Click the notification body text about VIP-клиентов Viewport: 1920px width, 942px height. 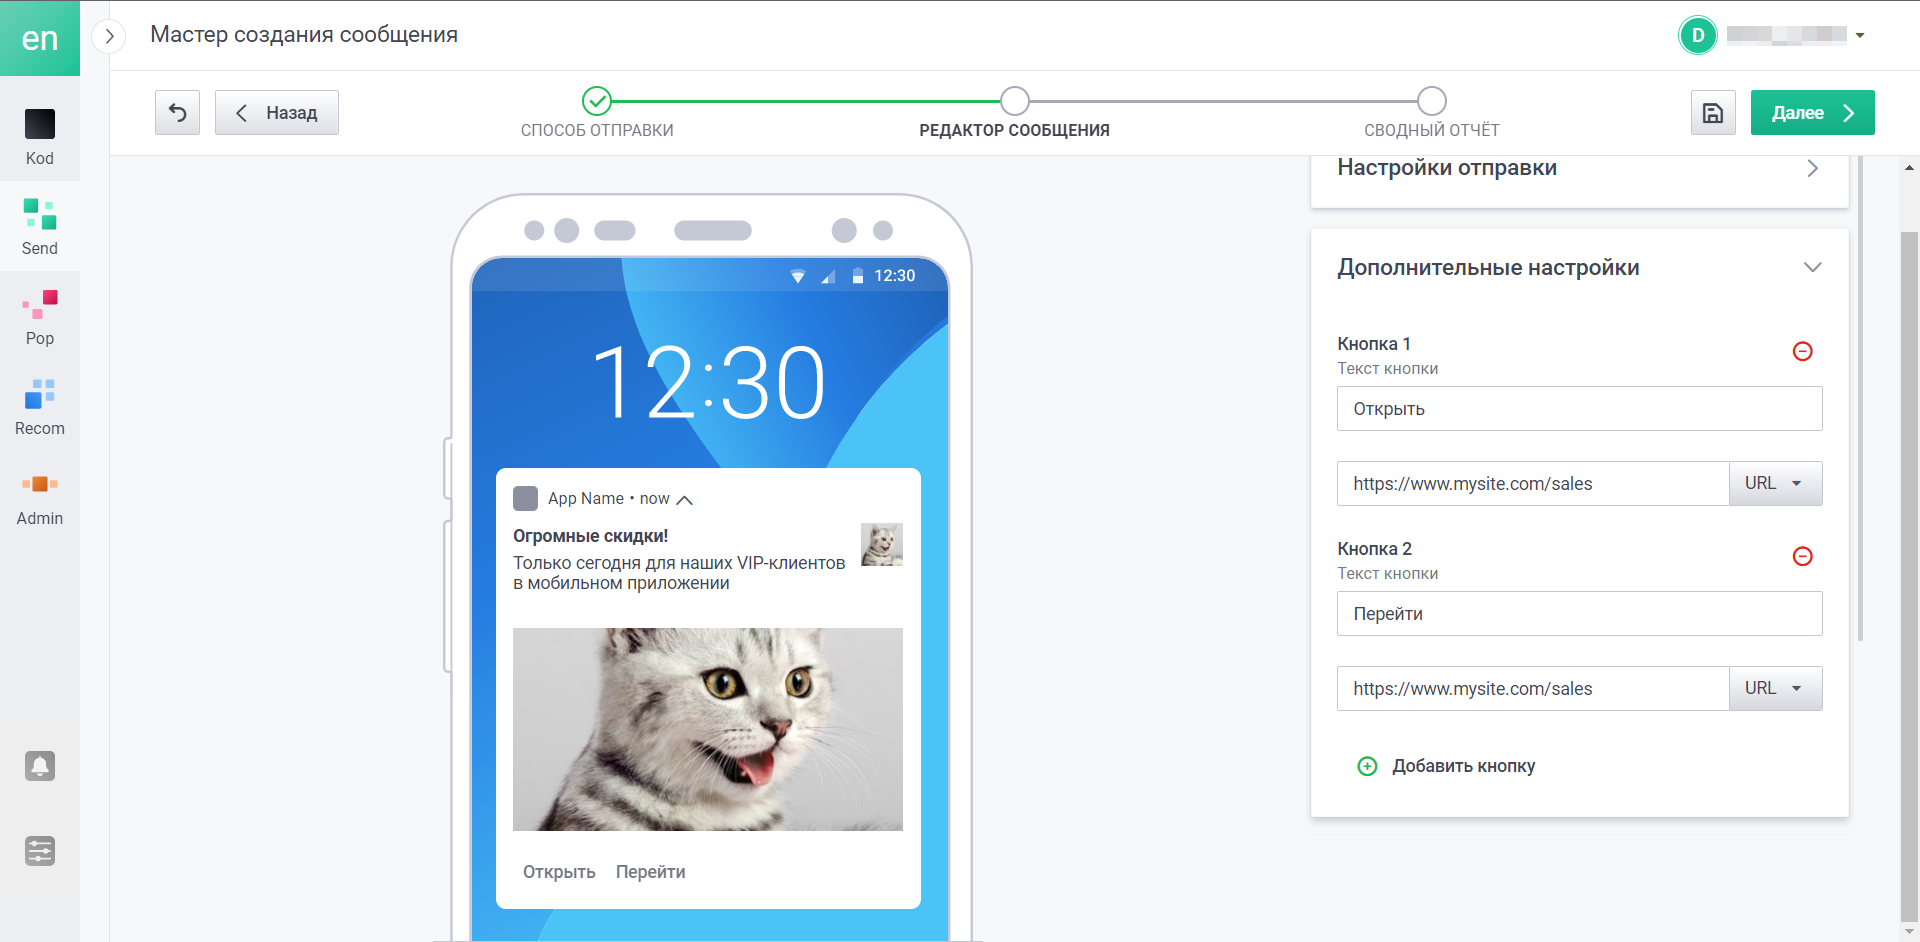[x=679, y=573]
